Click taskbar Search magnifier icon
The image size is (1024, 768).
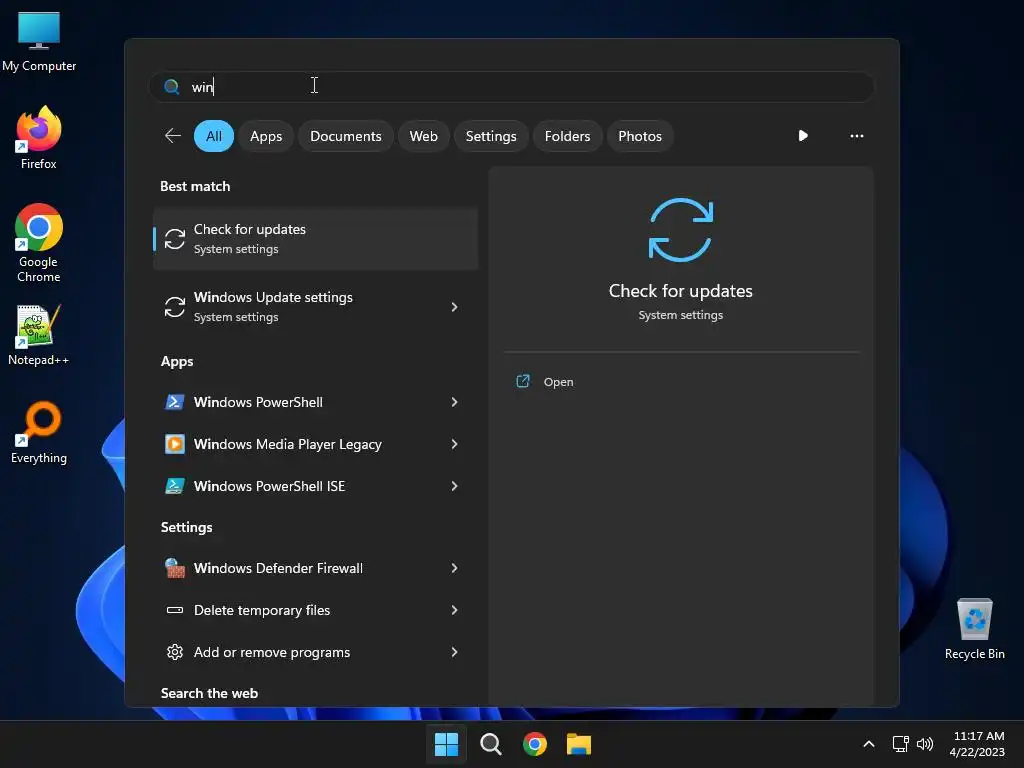(490, 744)
